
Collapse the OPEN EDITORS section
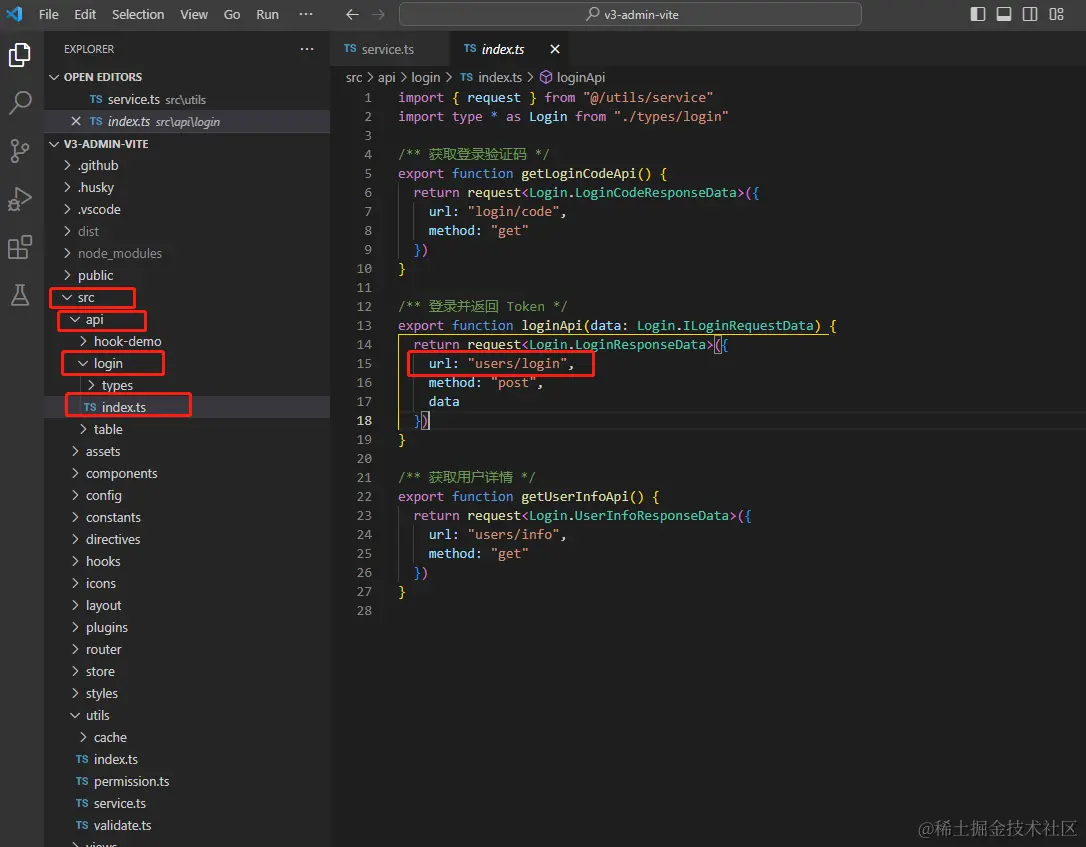click(103, 77)
